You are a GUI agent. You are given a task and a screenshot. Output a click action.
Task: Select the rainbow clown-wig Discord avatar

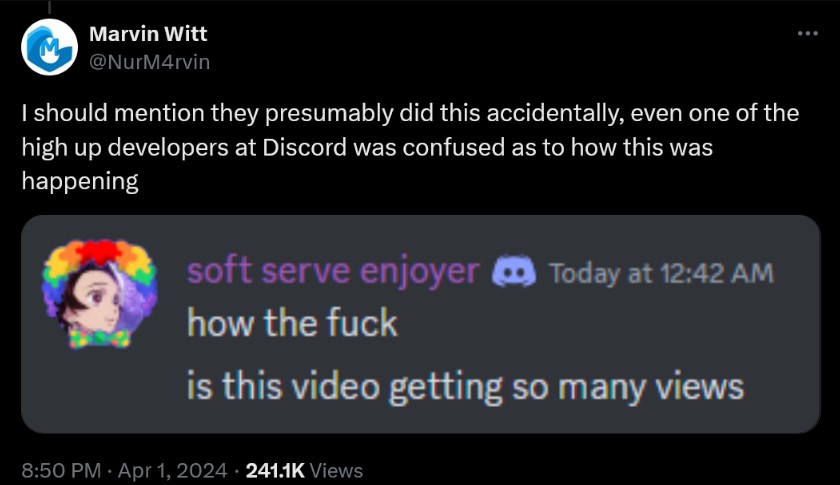(100, 294)
